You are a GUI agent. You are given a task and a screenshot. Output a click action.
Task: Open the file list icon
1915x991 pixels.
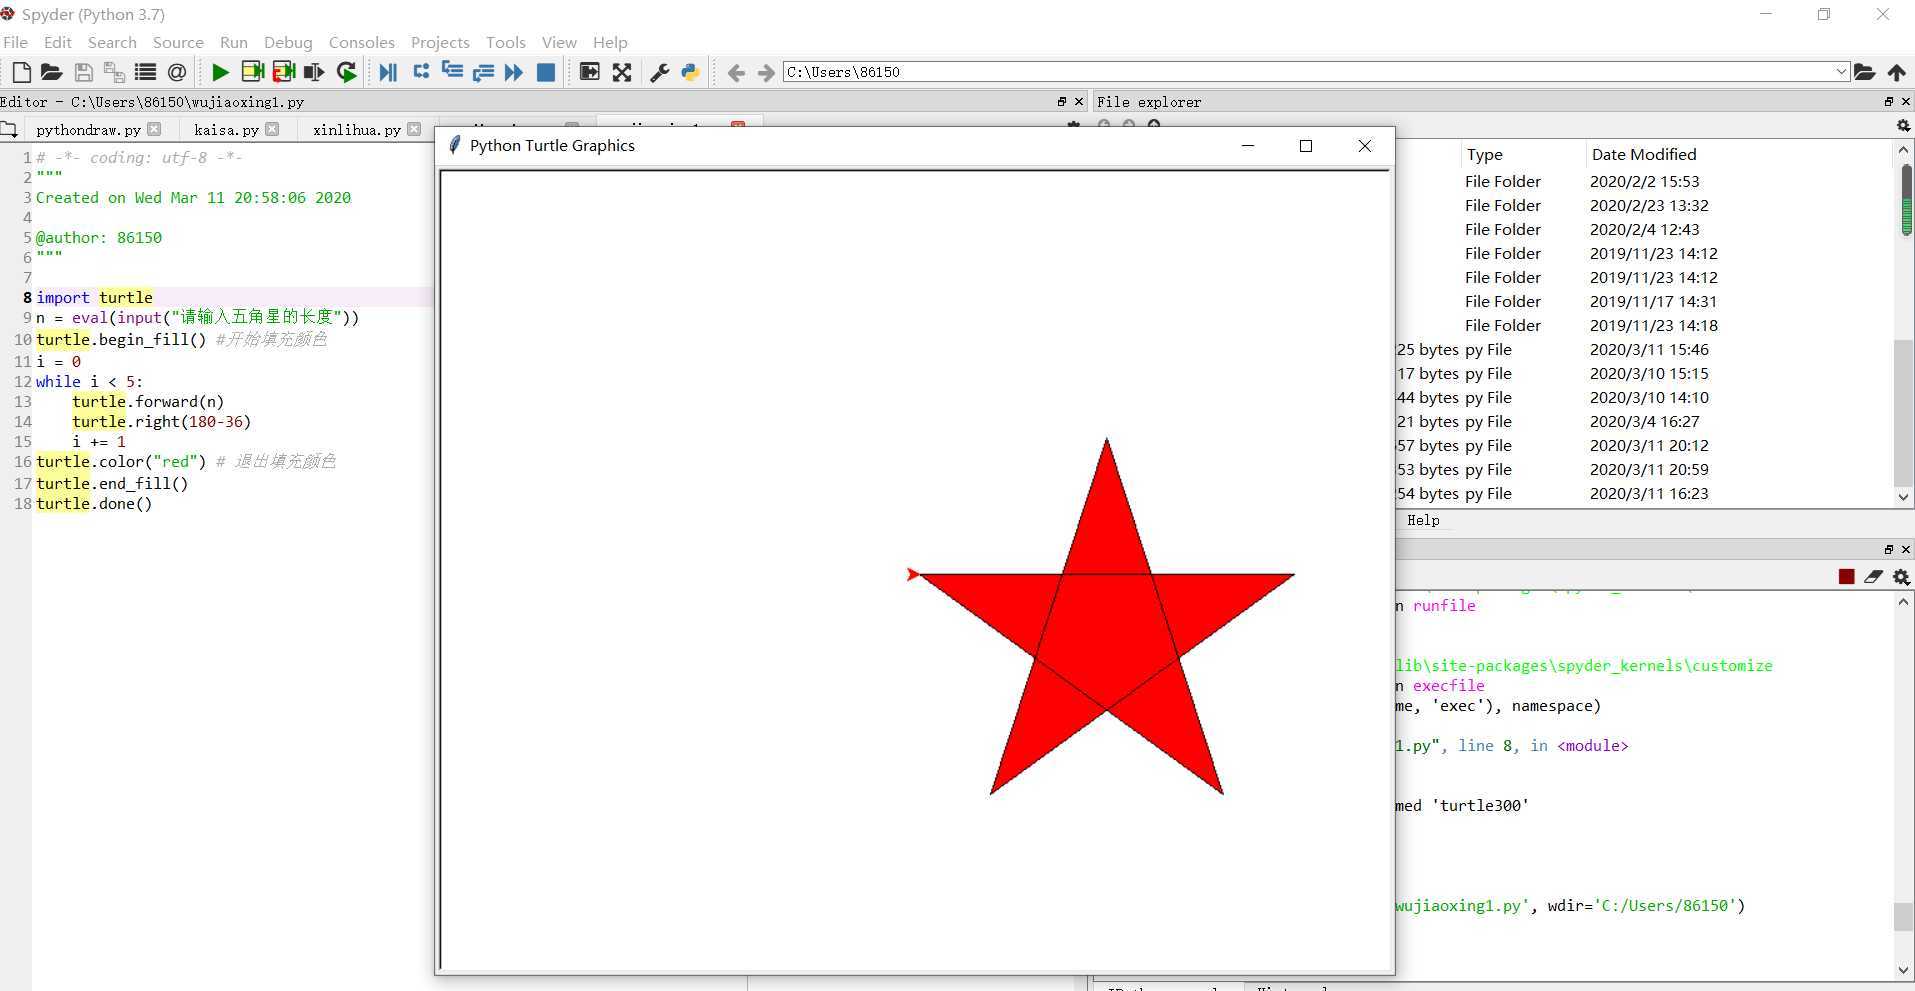(146, 72)
